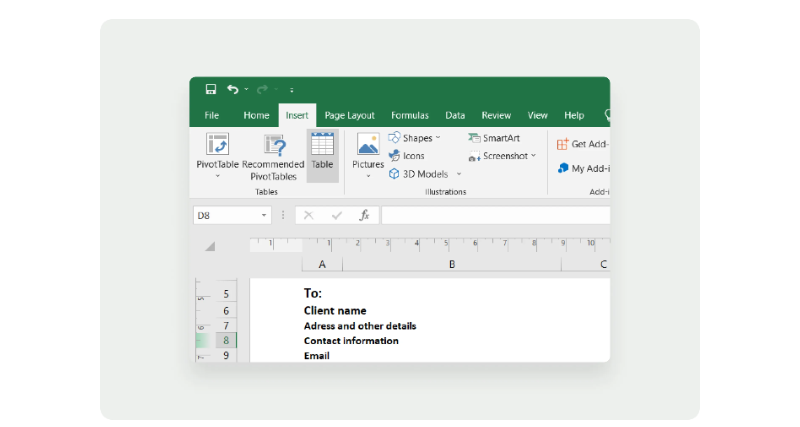Image resolution: width=800 pixels, height=427 pixels.
Task: Click the "Client name" cell
Action: tap(335, 311)
